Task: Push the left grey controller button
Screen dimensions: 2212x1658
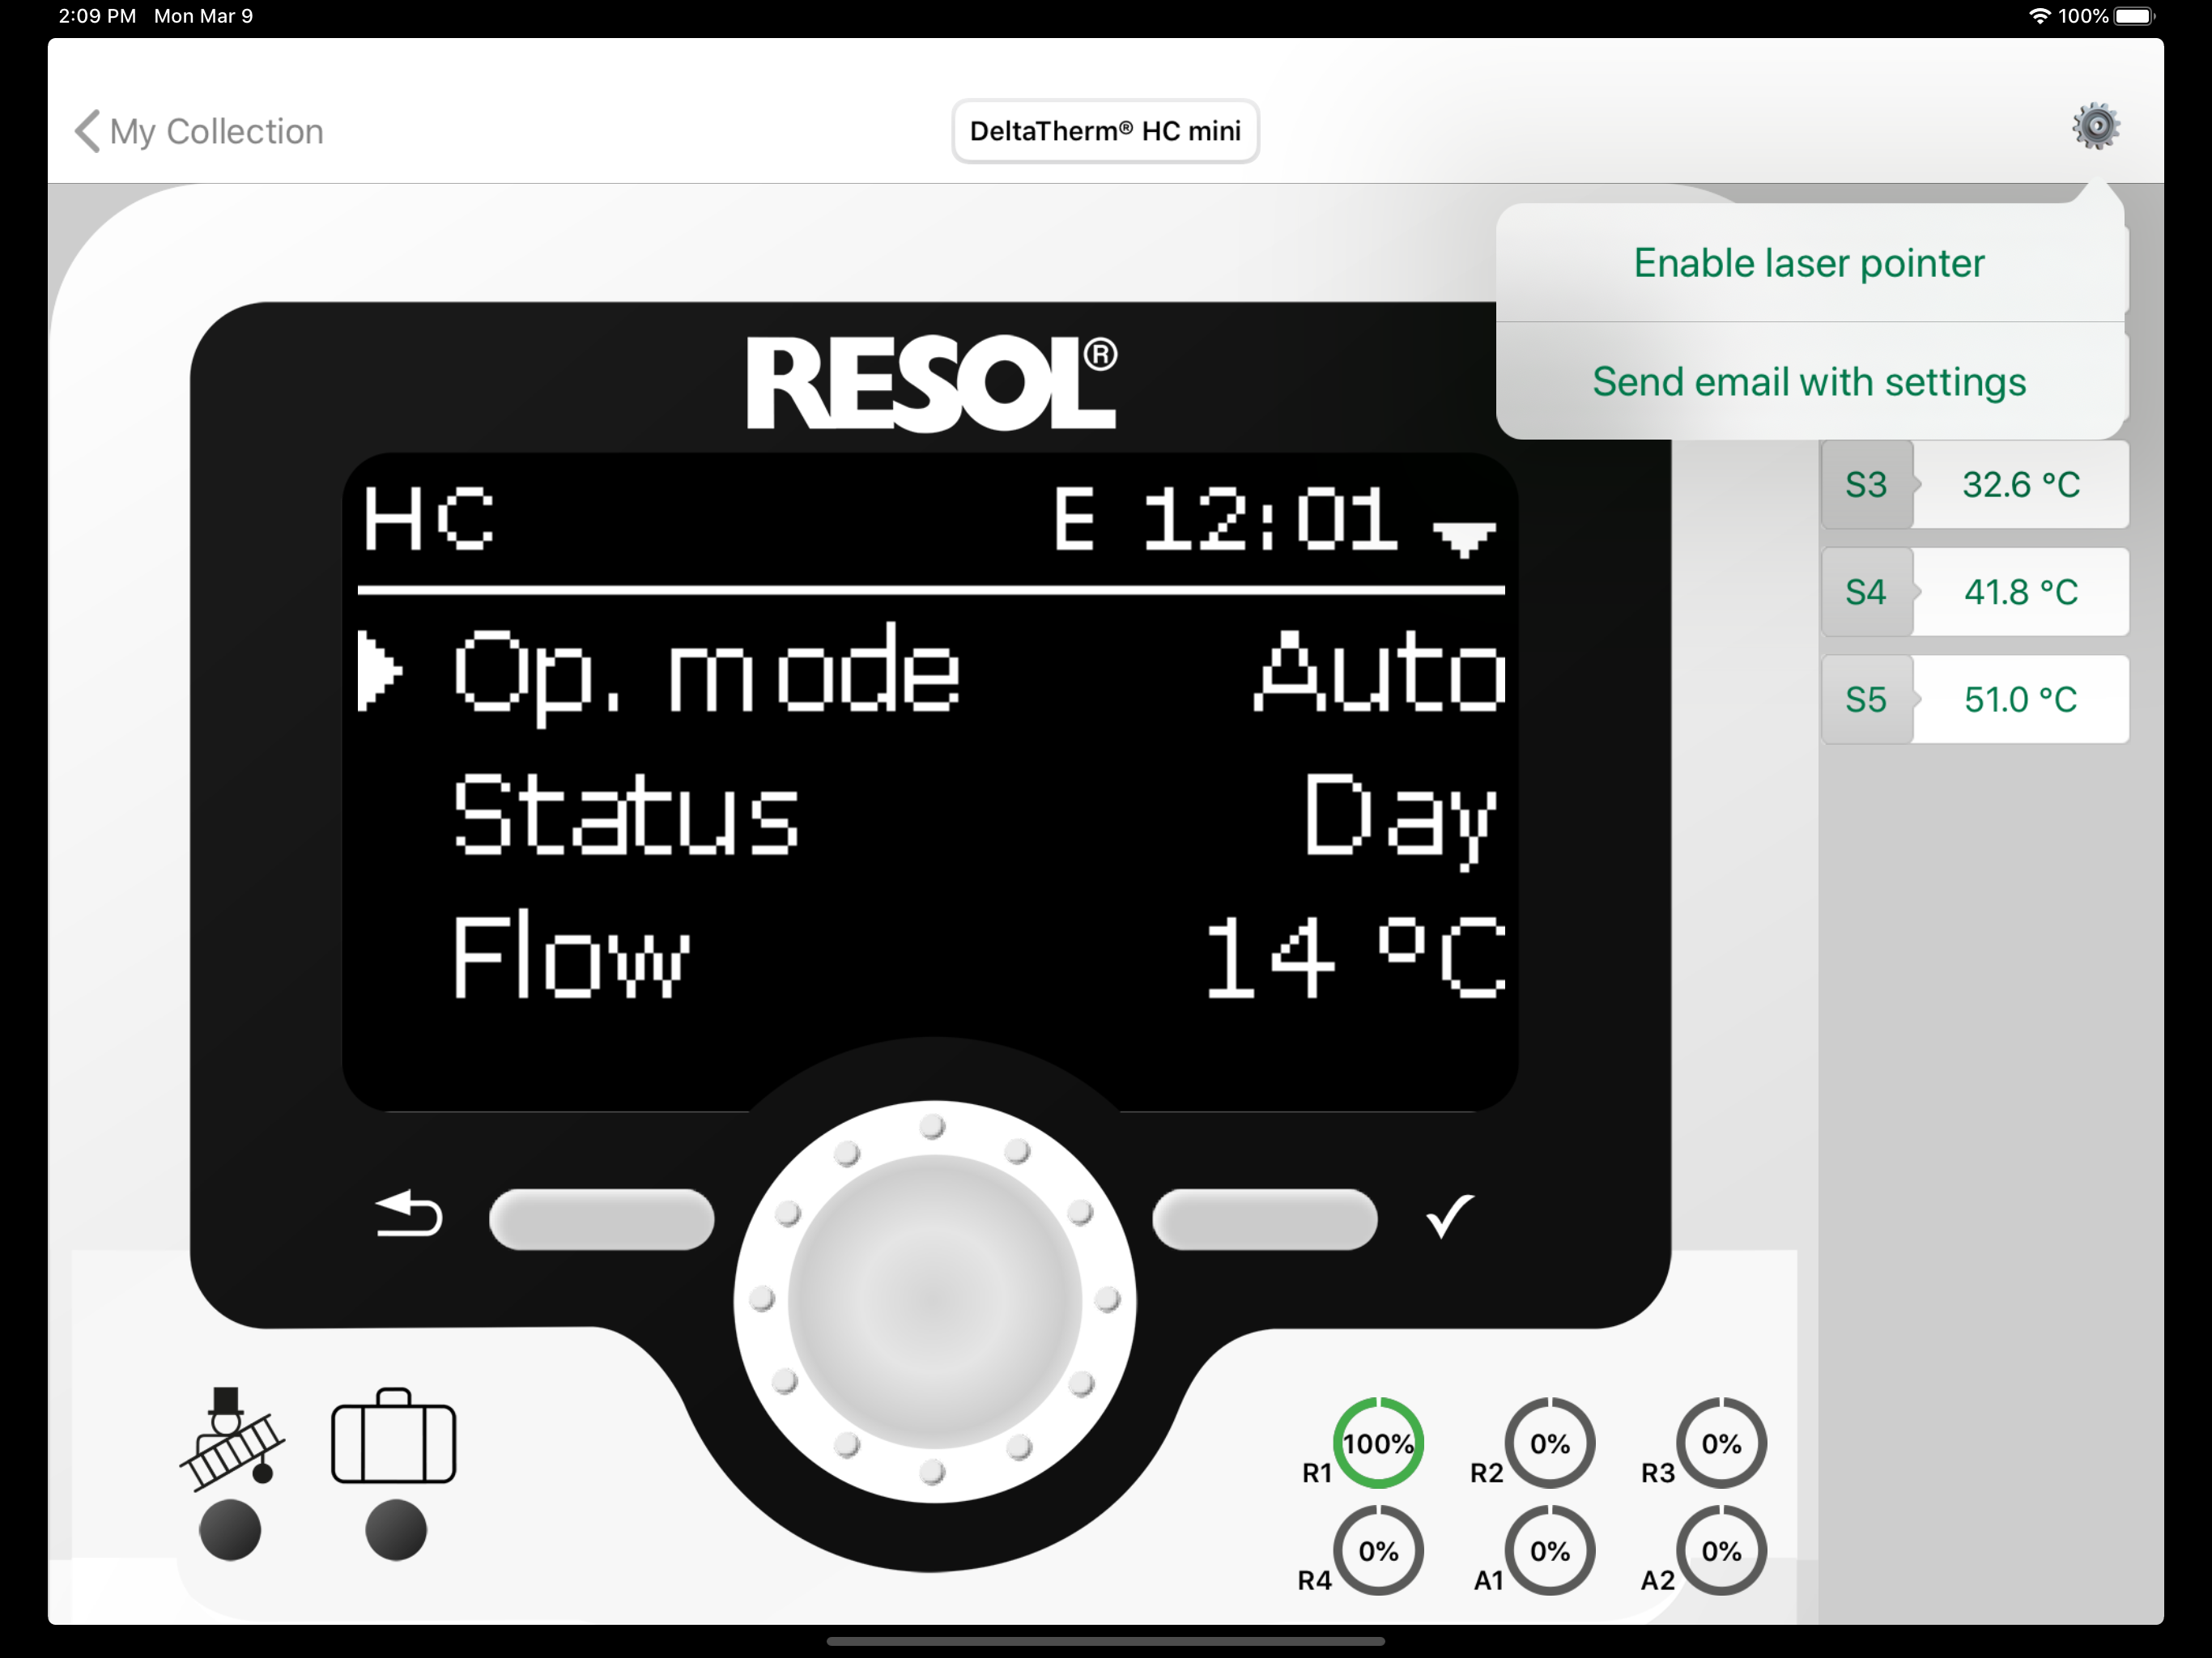Action: click(601, 1219)
